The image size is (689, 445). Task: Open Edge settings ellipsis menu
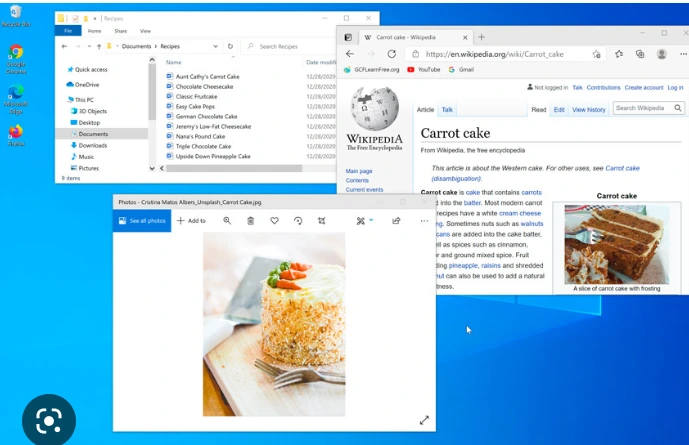[x=683, y=54]
